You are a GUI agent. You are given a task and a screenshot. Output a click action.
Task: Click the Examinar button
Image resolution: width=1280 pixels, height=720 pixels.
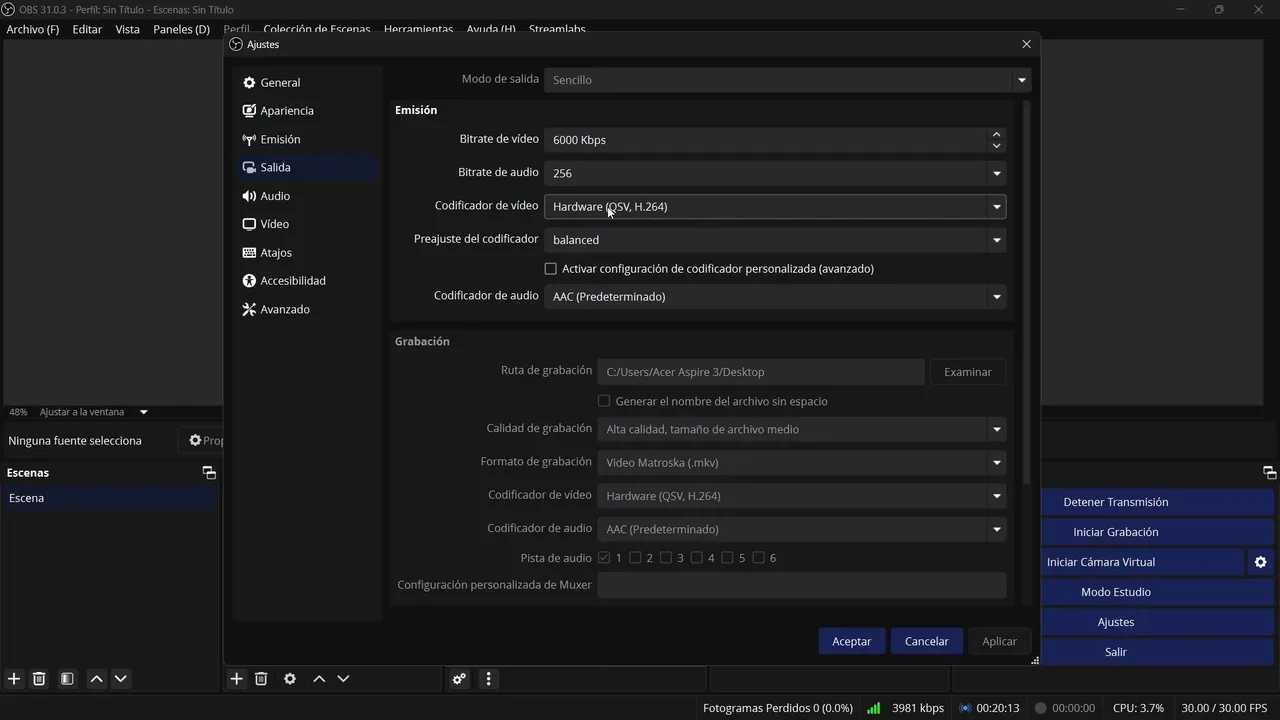point(968,372)
